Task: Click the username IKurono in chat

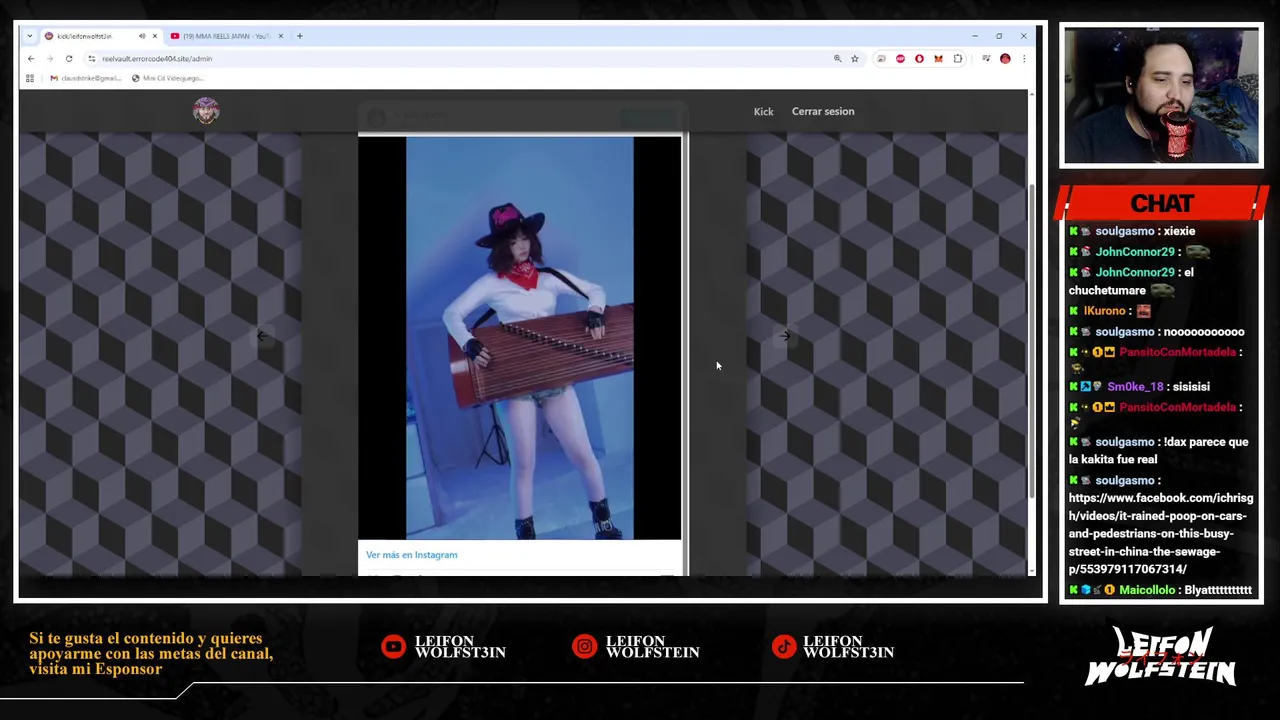Action: tap(1105, 311)
